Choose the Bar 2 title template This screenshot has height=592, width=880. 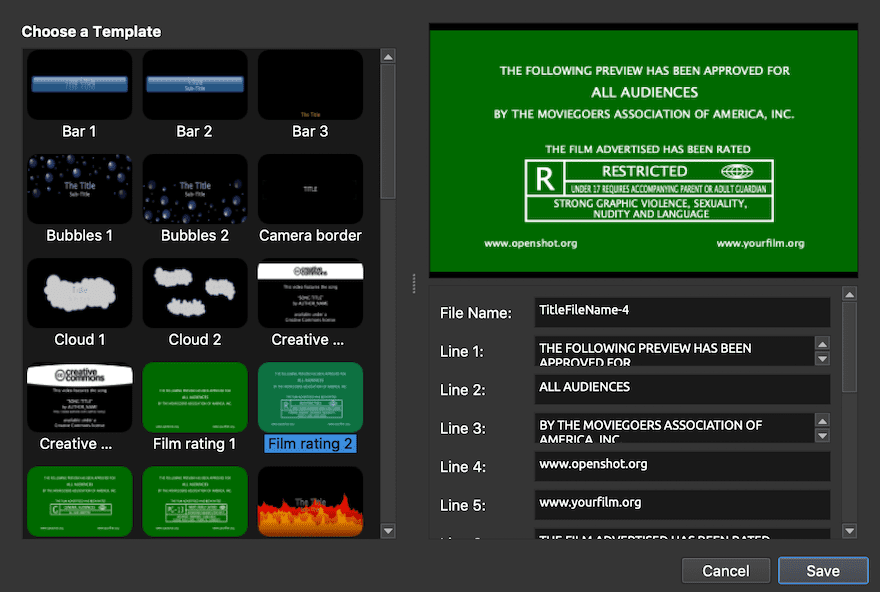coord(195,85)
